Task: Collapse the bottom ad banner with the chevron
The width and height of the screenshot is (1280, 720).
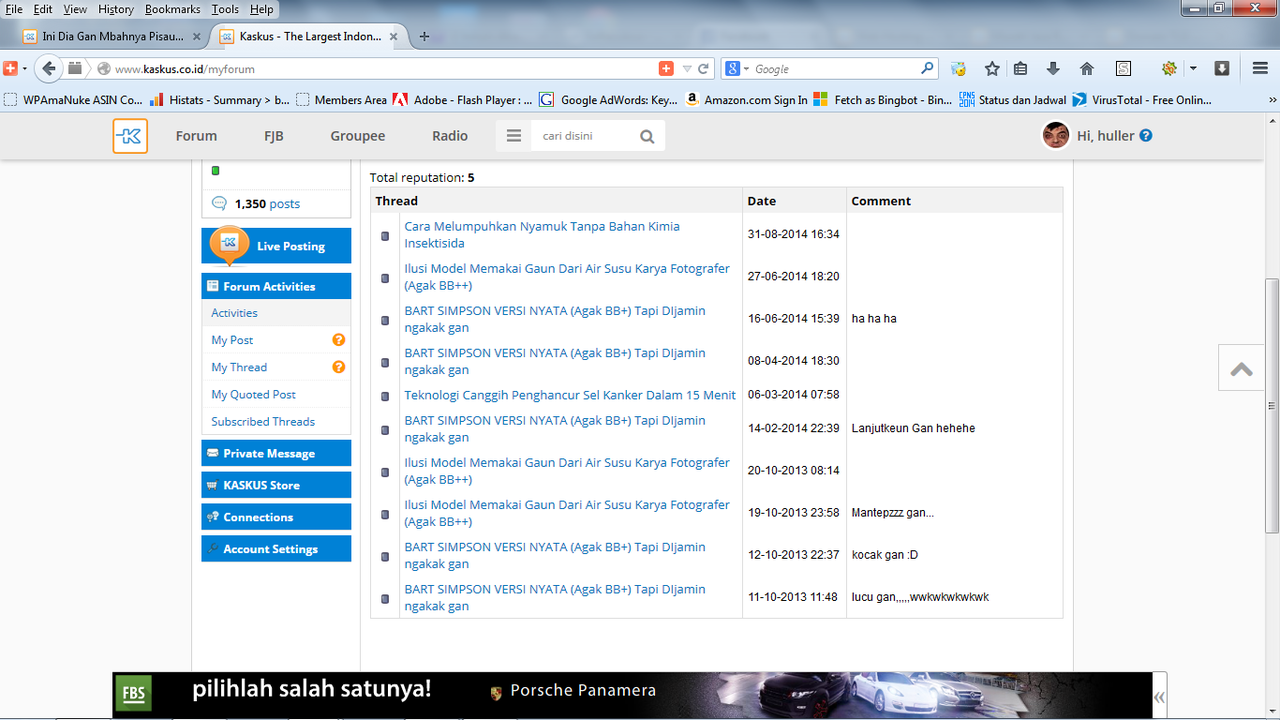Action: point(1159,697)
